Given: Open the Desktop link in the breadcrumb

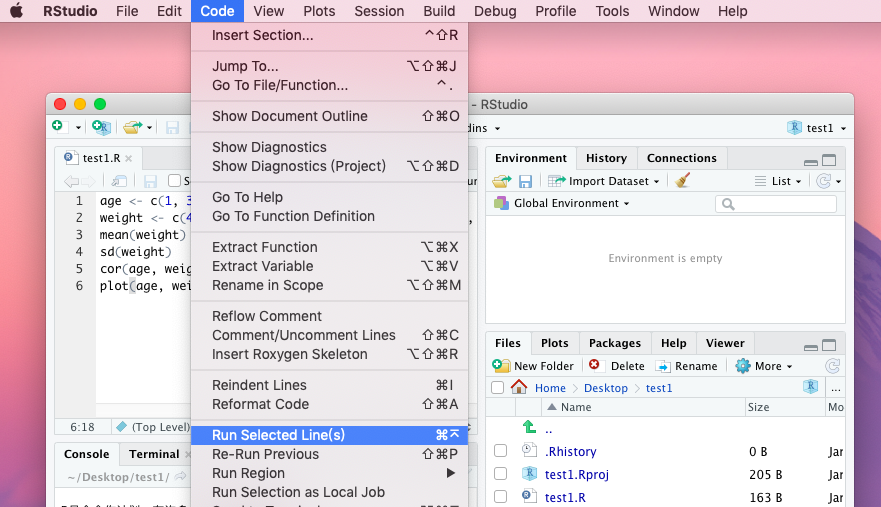Looking at the screenshot, I should pyautogui.click(x=606, y=388).
